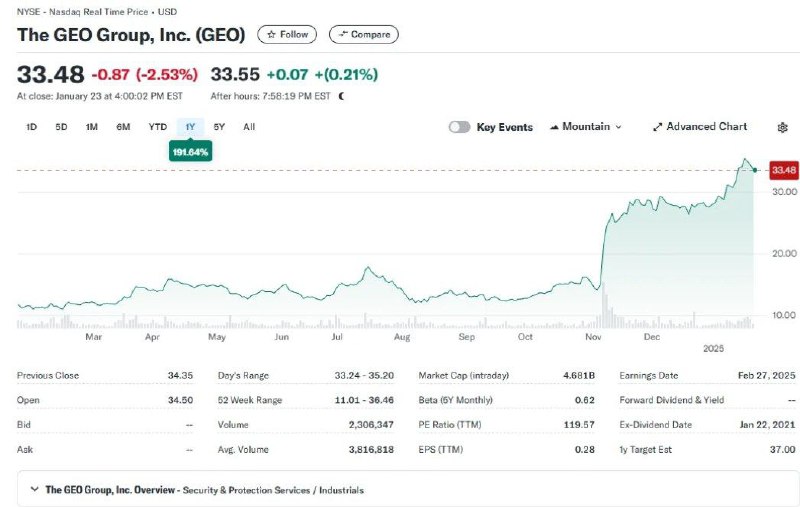Open chart settings gear icon

[782, 128]
